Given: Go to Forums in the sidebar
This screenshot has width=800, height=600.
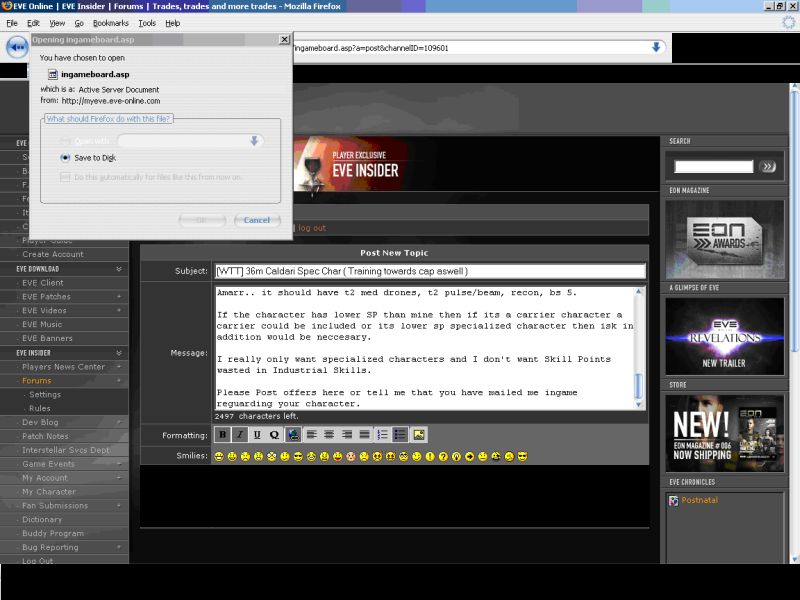Looking at the screenshot, I should 36,381.
